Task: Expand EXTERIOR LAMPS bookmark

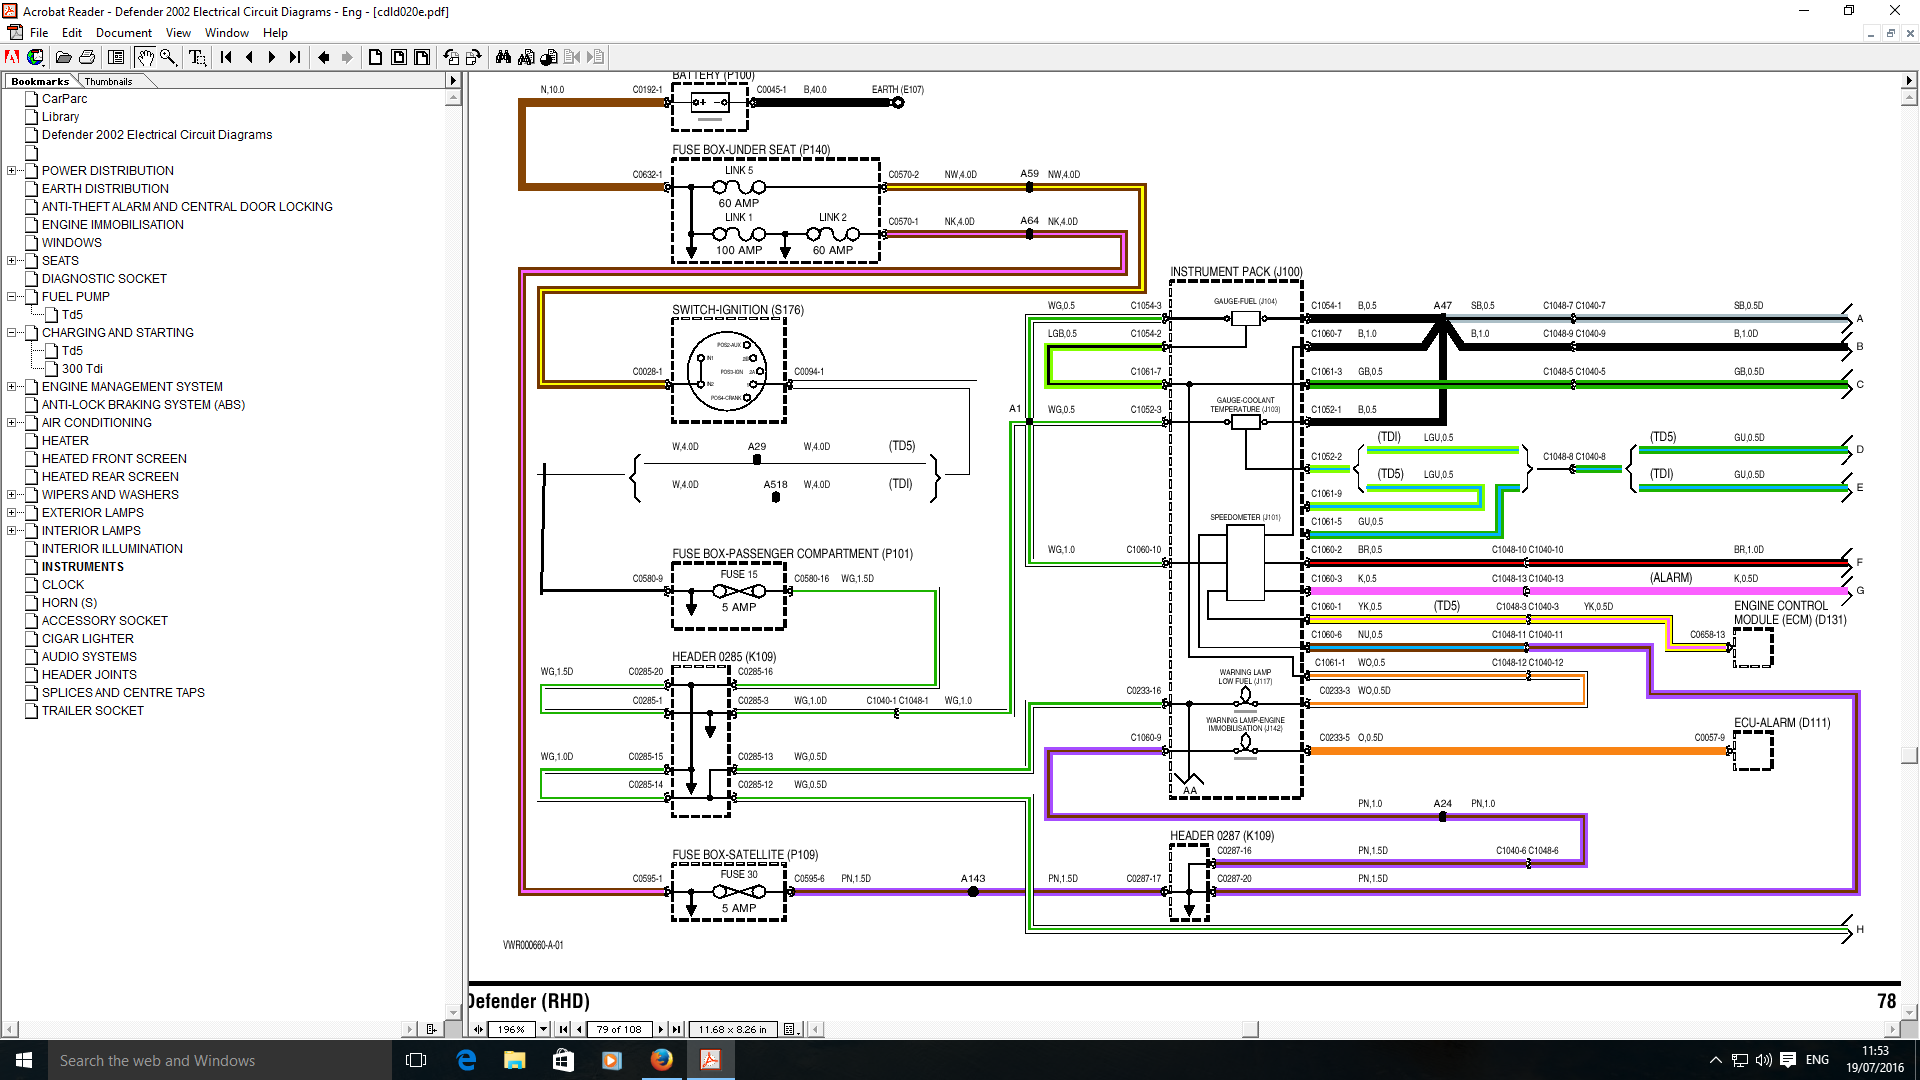Action: 12,513
